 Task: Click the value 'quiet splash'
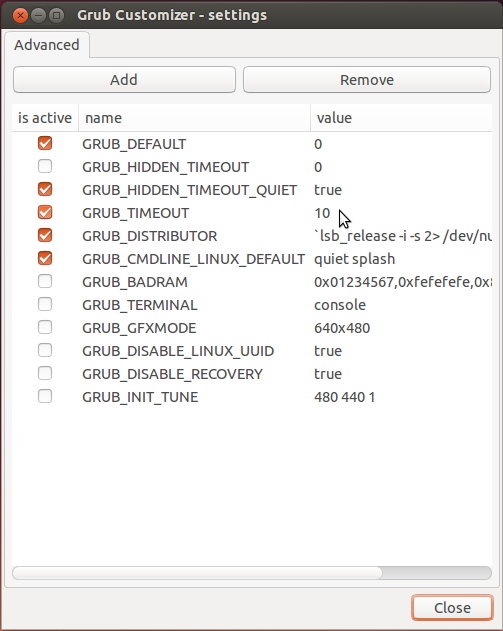click(x=355, y=259)
